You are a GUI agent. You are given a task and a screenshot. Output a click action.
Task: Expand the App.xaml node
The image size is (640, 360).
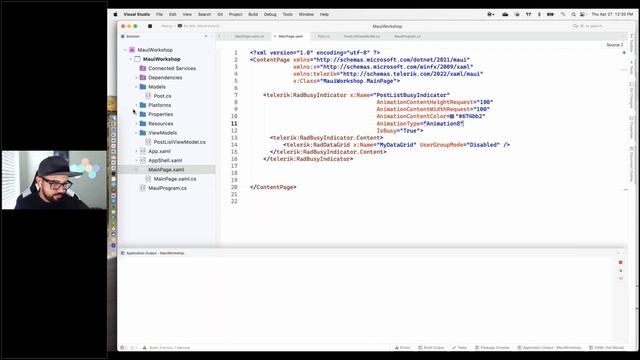tap(136, 151)
